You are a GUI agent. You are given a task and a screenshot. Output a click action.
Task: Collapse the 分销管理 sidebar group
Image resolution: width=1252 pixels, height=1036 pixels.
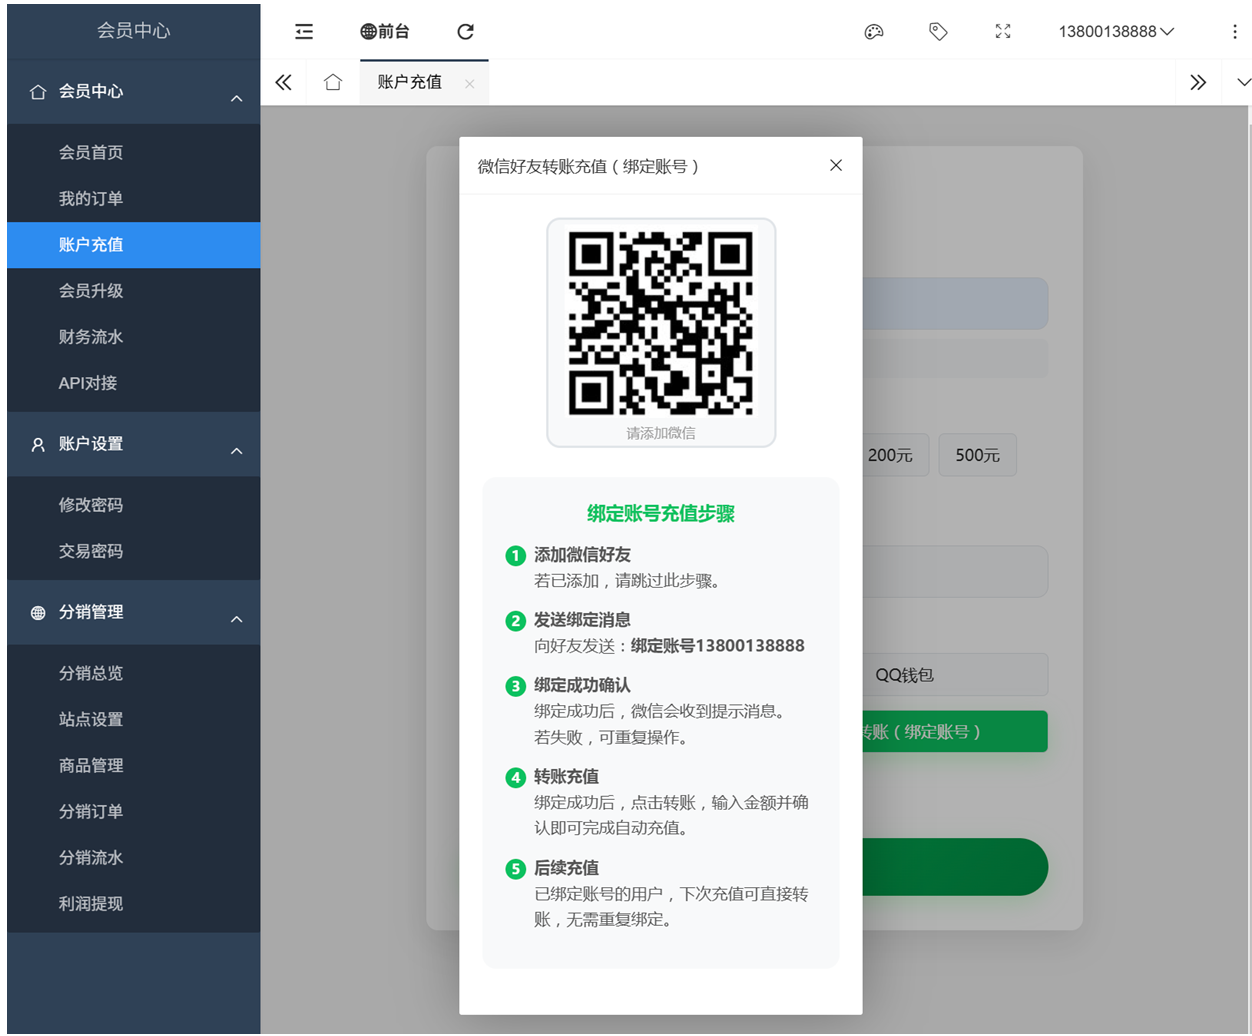pyautogui.click(x=236, y=619)
